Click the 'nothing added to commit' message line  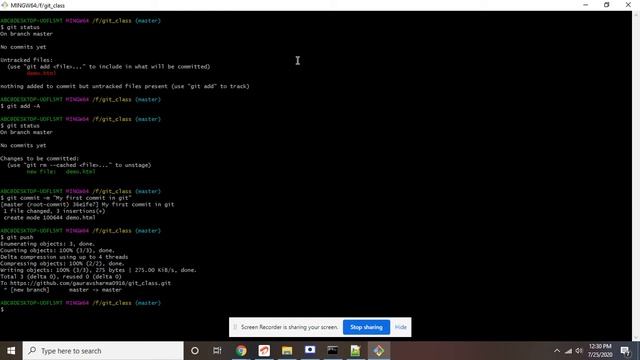tap(125, 86)
